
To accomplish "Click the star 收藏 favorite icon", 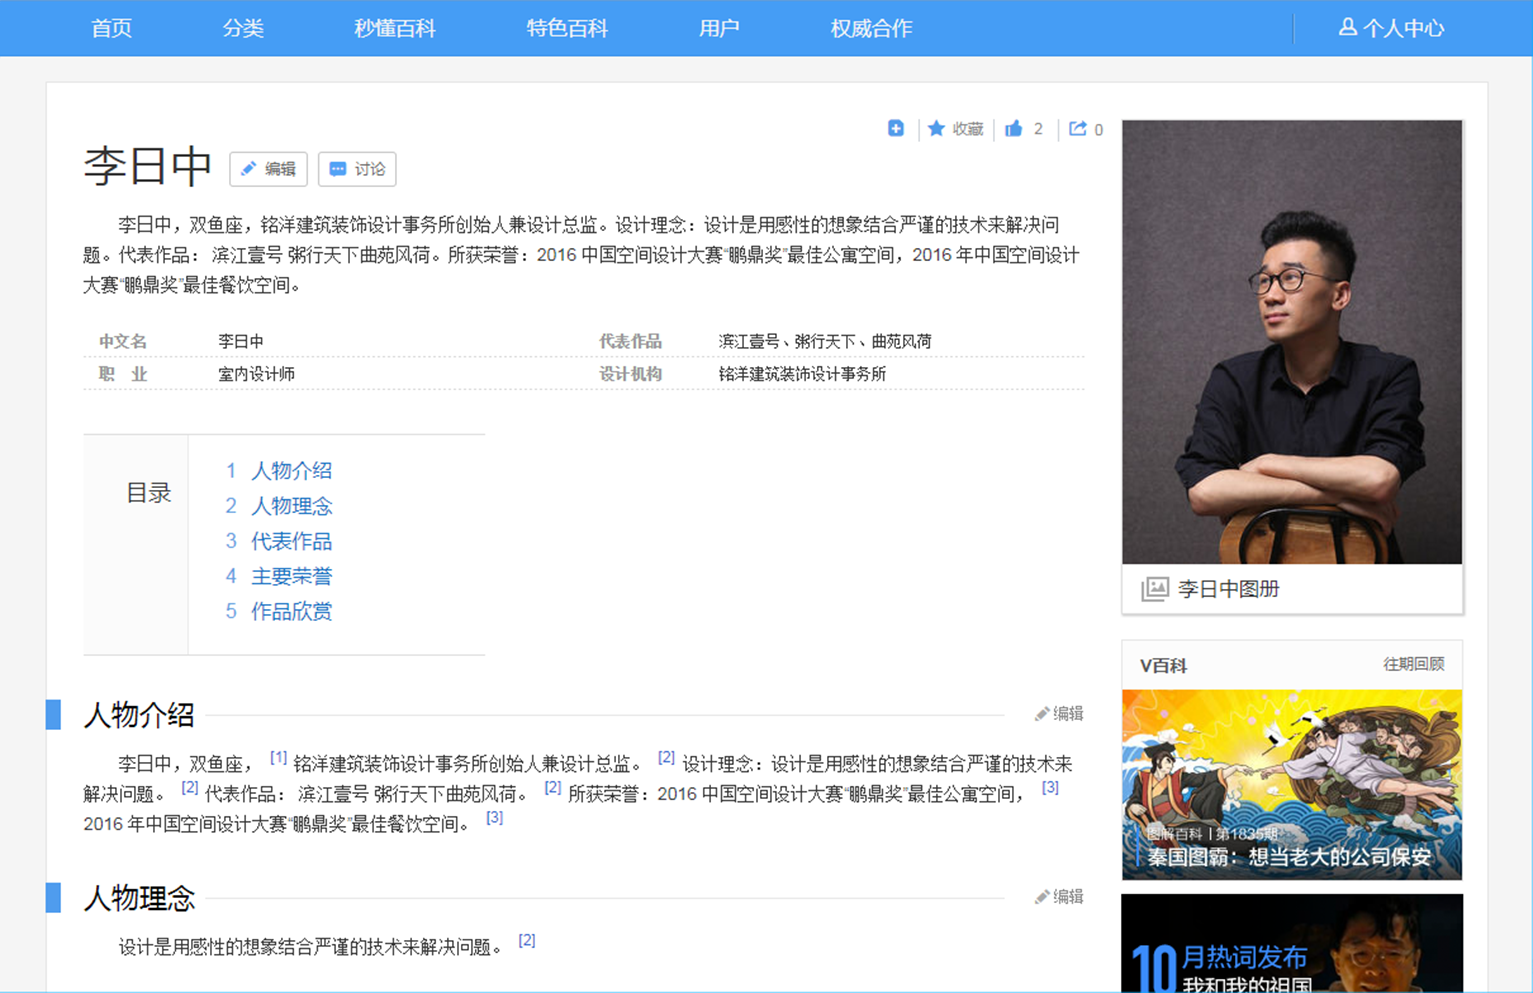I will (936, 128).
